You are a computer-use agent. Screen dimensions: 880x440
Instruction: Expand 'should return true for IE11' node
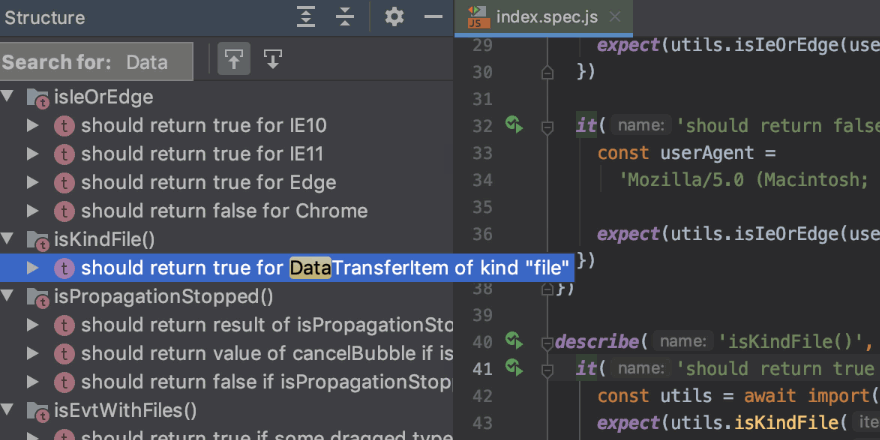point(33,154)
